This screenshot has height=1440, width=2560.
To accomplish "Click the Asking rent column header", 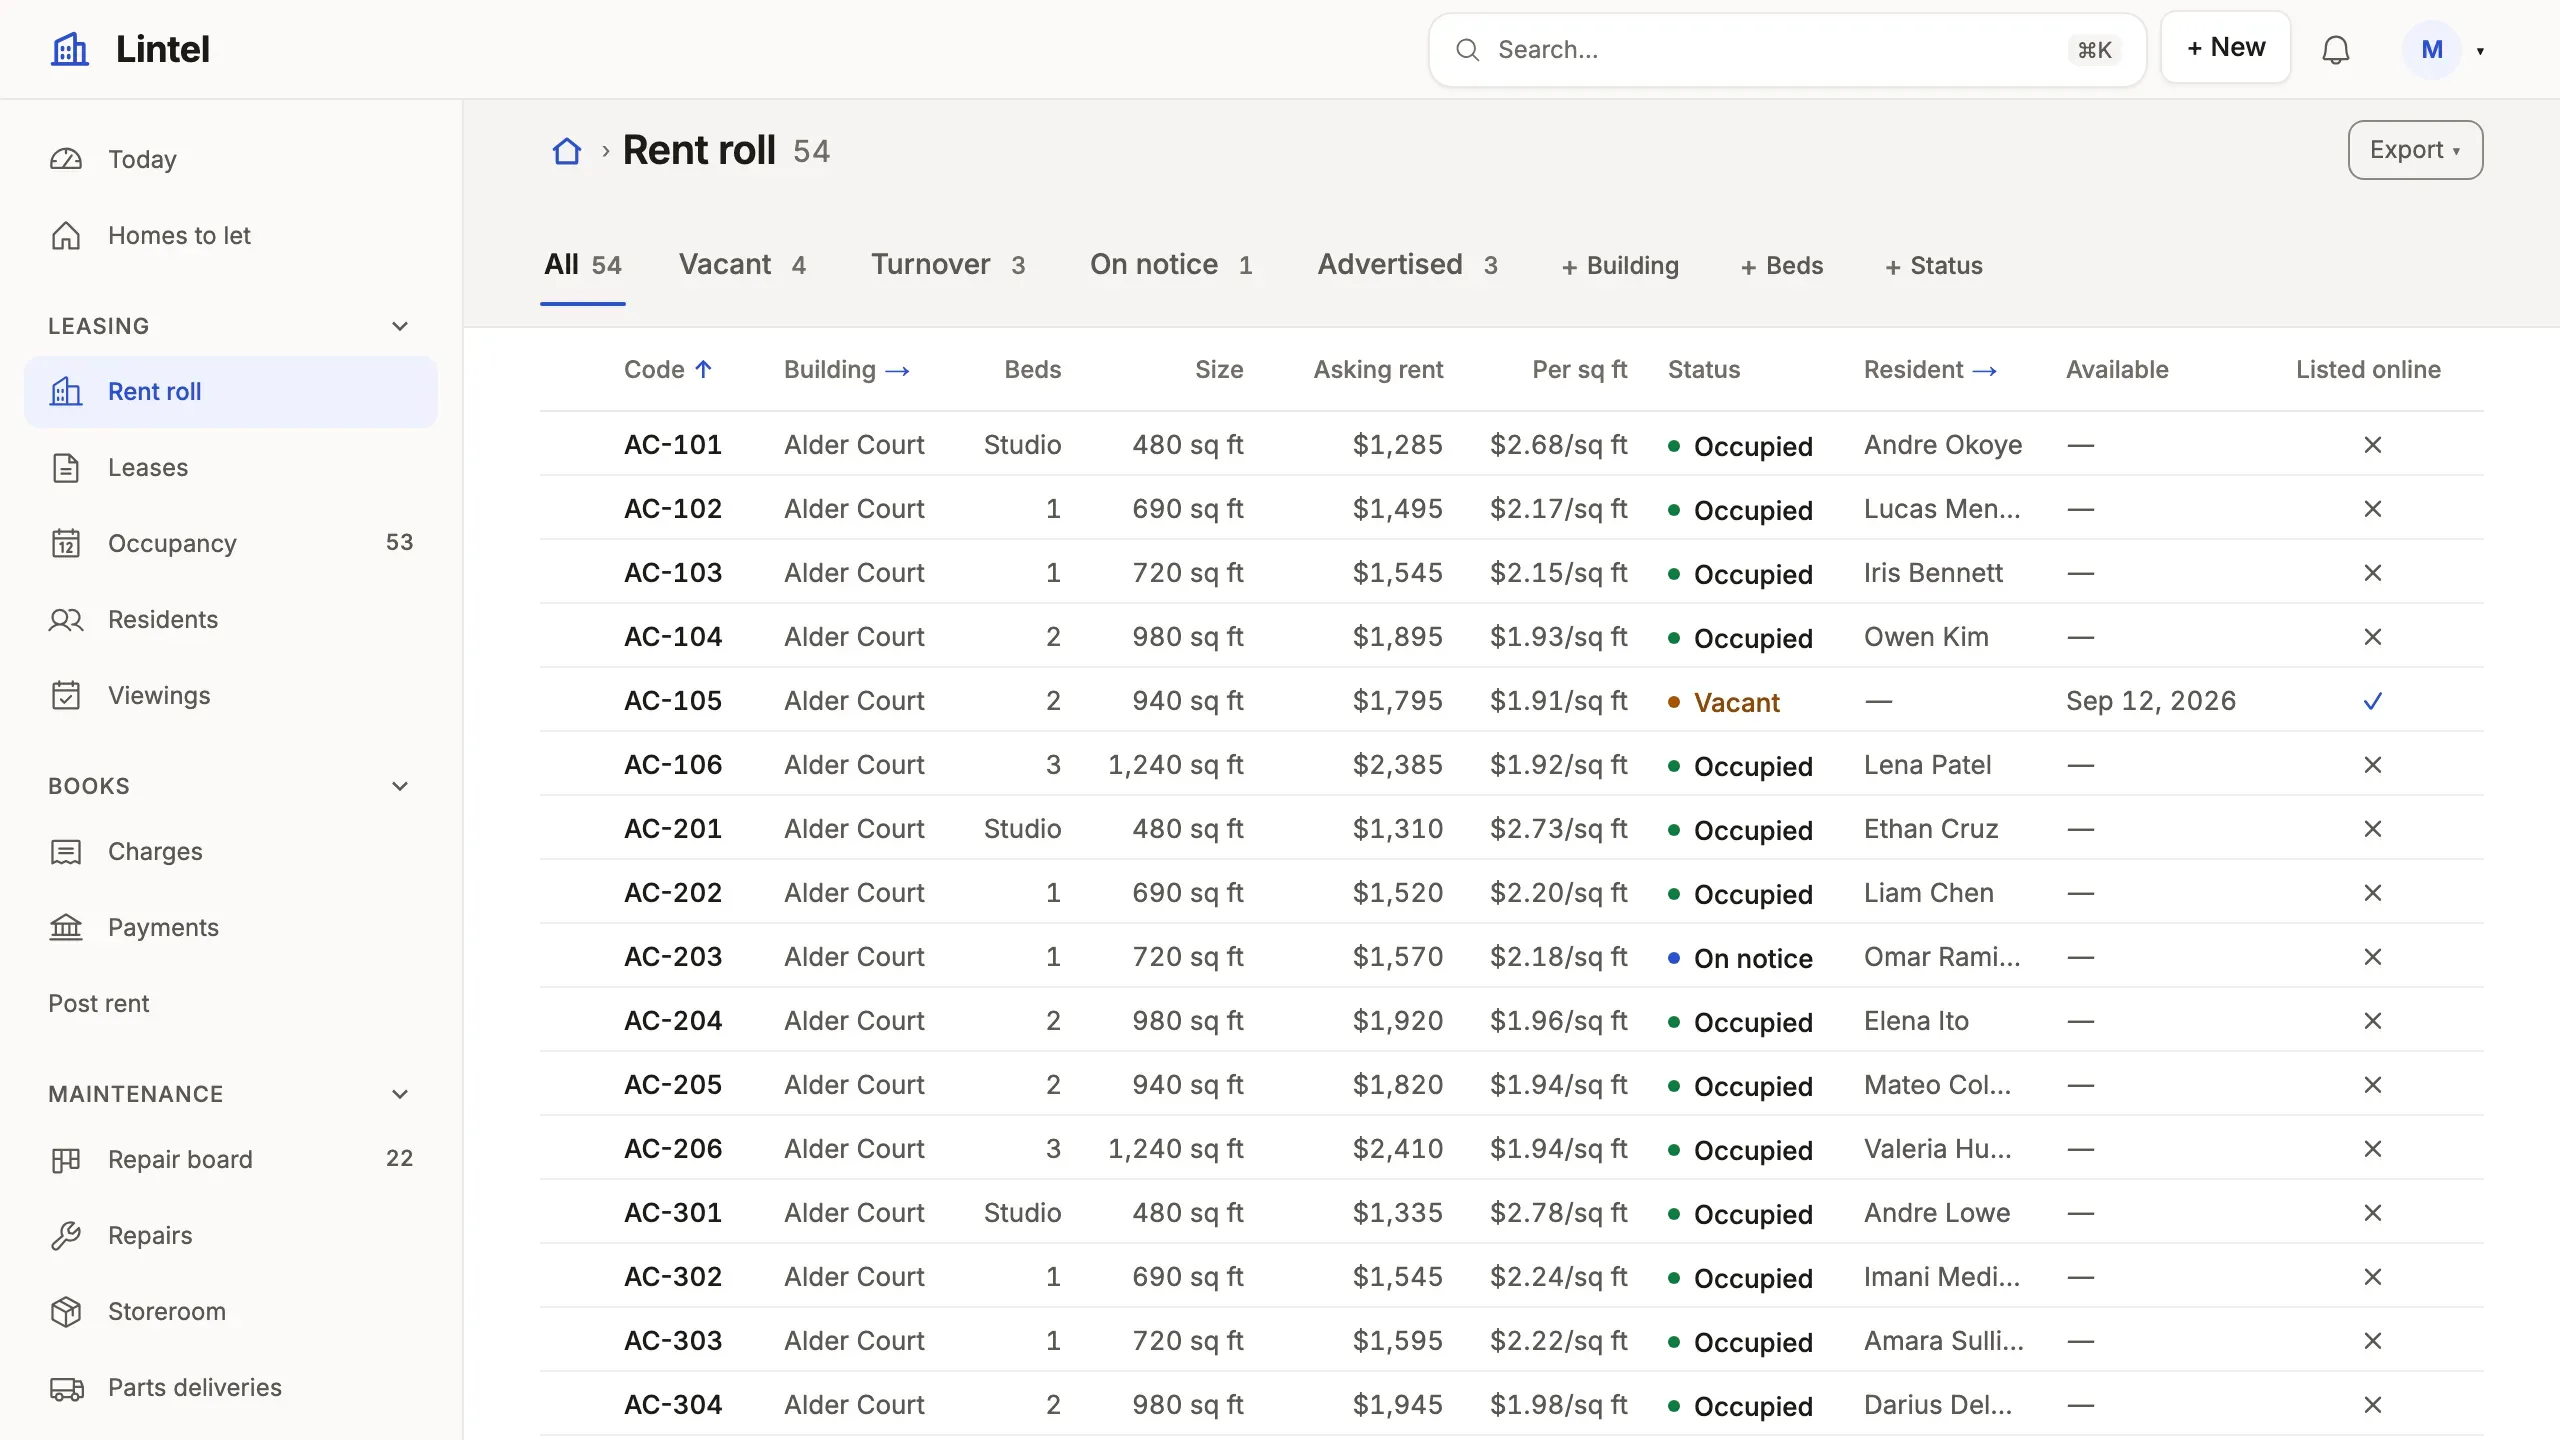I will [x=1378, y=369].
